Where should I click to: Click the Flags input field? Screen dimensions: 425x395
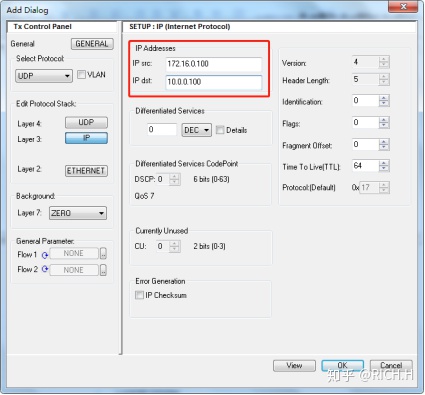[x=366, y=123]
